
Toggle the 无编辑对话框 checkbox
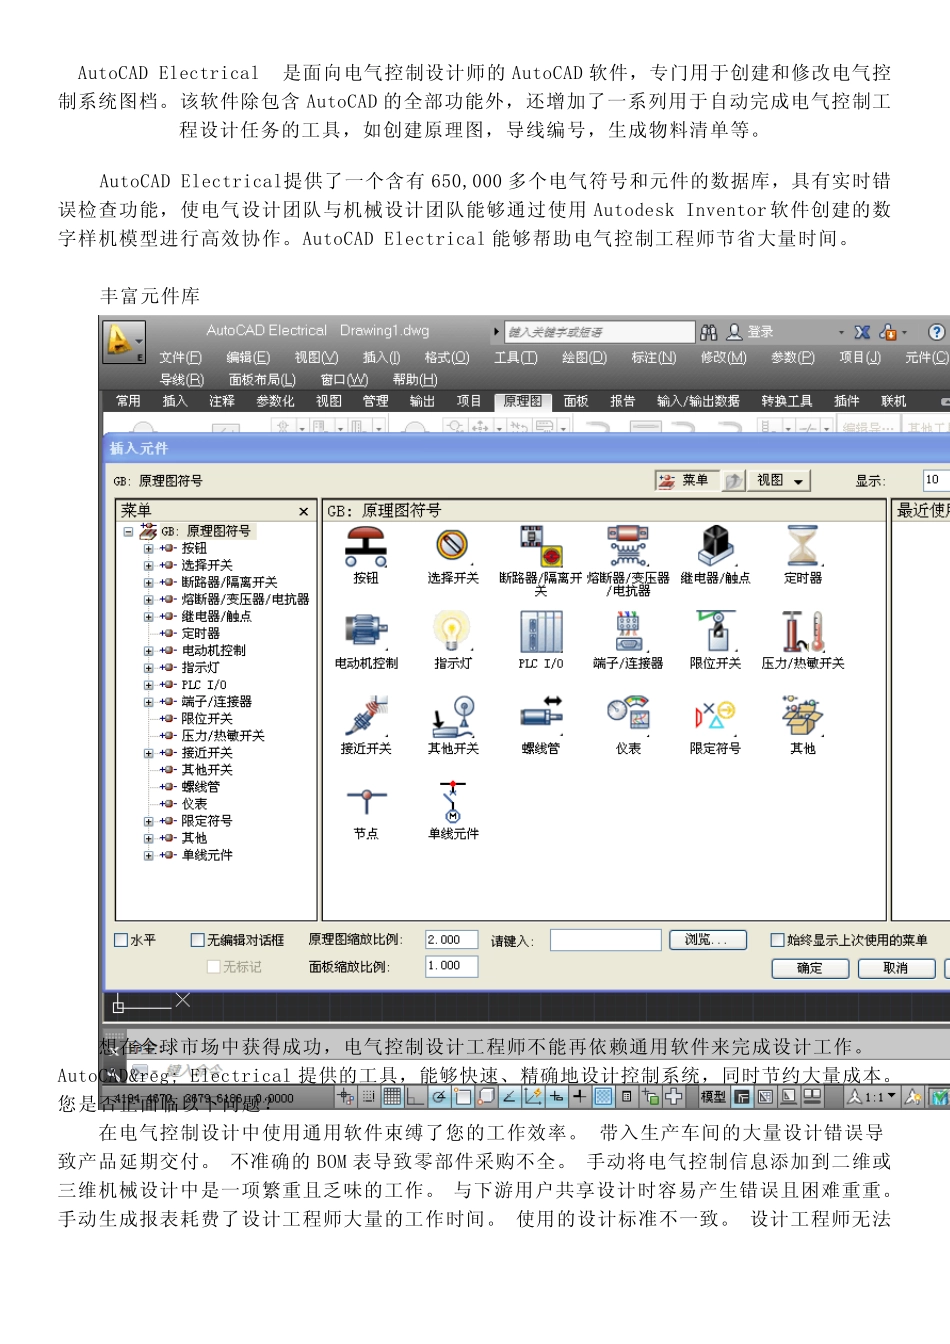[198, 940]
